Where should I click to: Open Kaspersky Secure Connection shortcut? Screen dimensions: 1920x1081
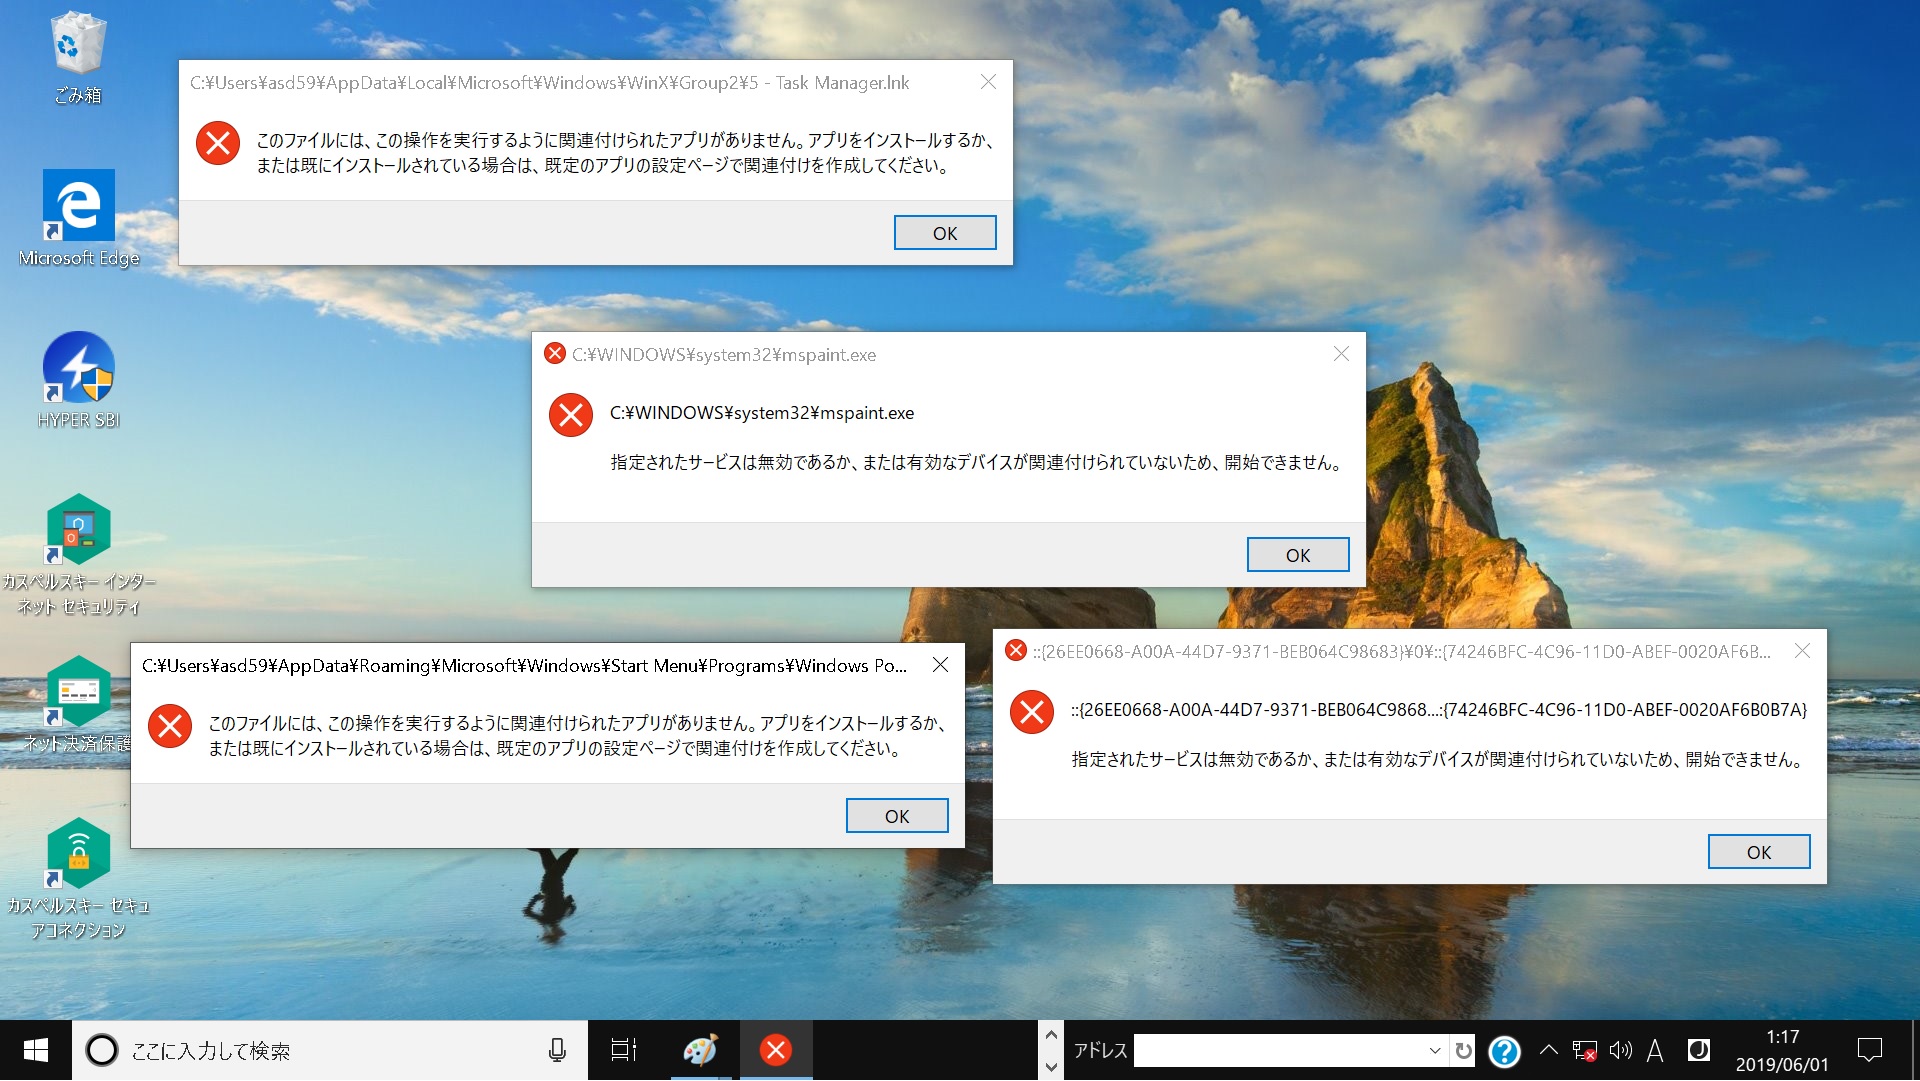coord(78,854)
